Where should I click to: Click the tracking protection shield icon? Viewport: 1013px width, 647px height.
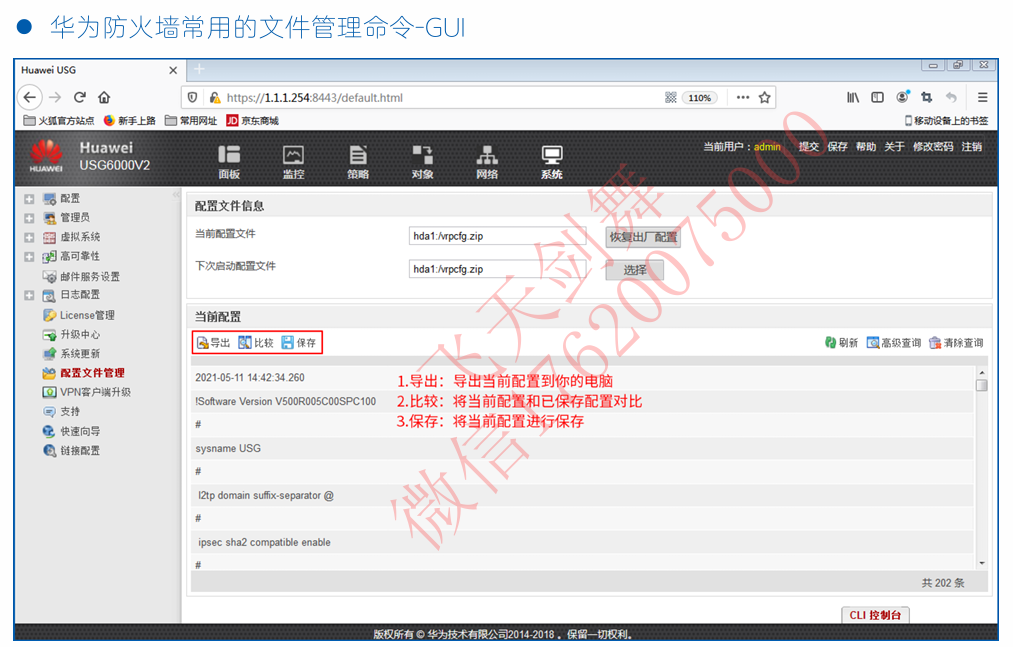(193, 98)
